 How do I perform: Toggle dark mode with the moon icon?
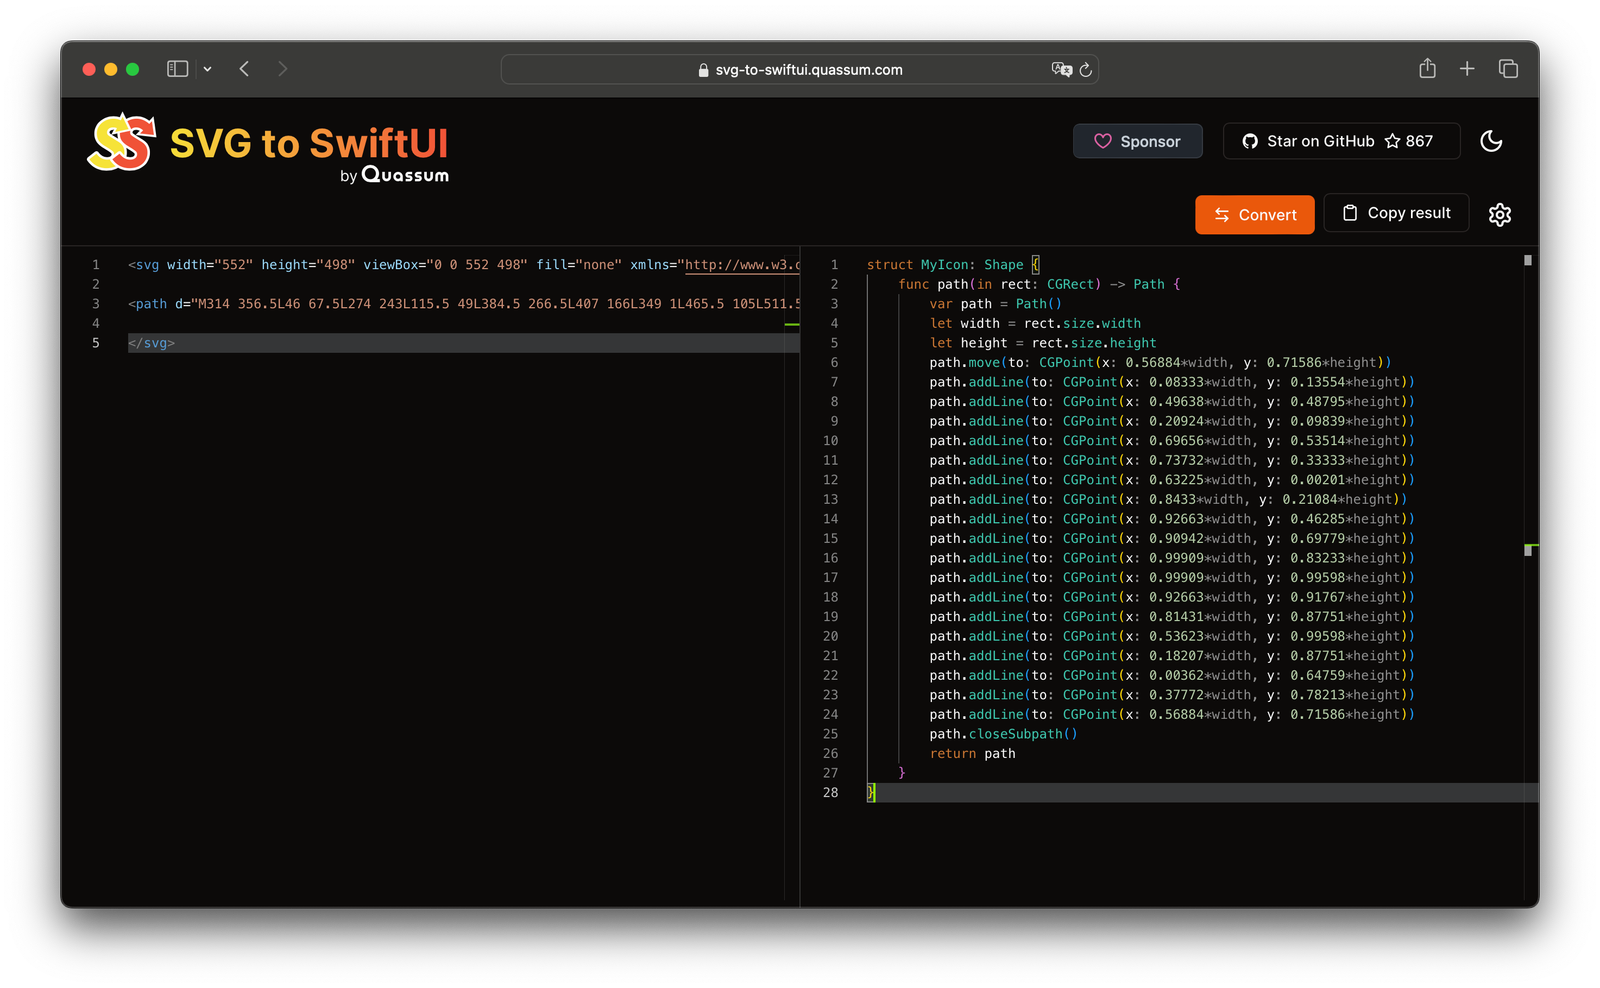pos(1491,141)
